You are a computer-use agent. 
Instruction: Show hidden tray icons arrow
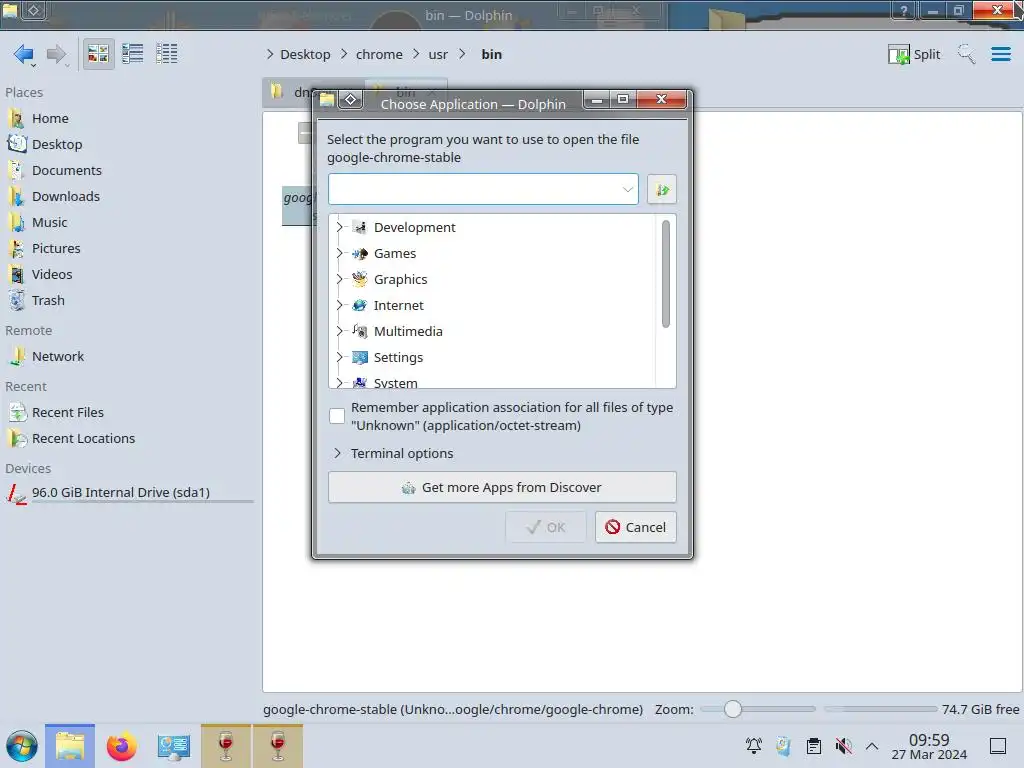pyautogui.click(x=872, y=746)
